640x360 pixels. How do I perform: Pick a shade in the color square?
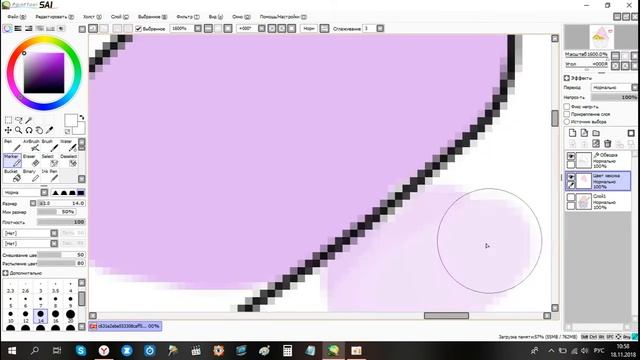click(44, 73)
